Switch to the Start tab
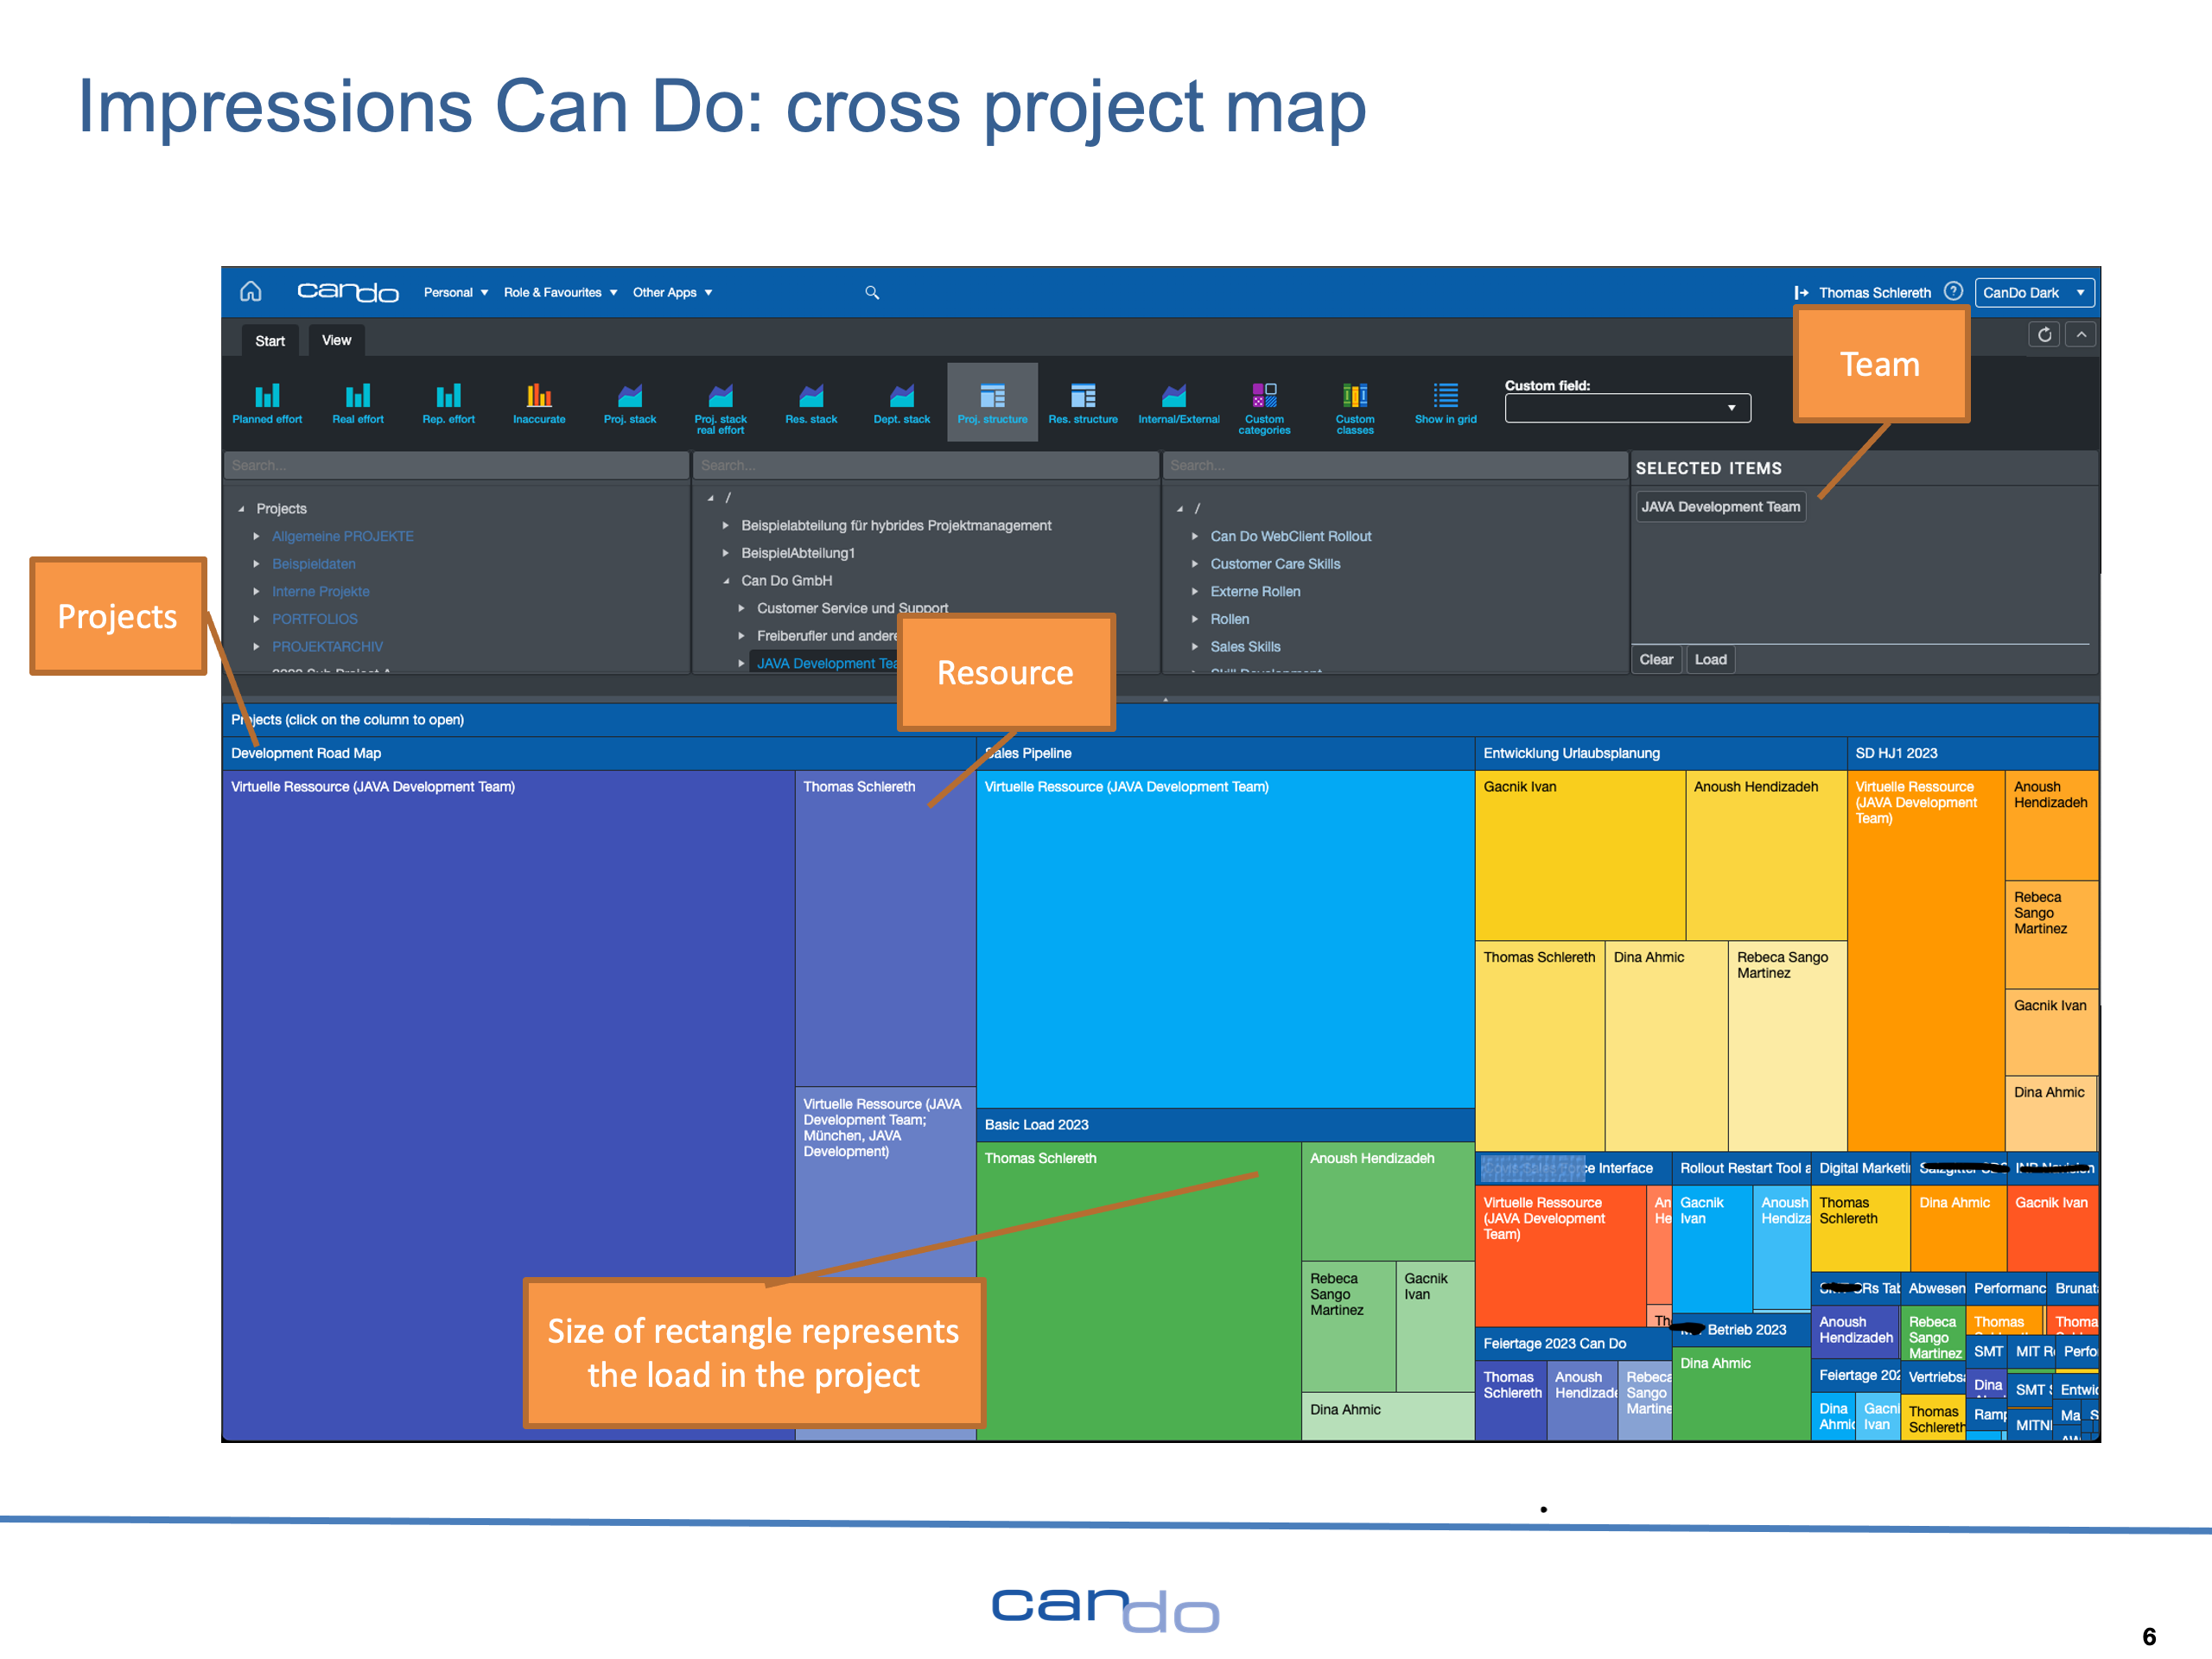The image size is (2212, 1659). point(270,341)
